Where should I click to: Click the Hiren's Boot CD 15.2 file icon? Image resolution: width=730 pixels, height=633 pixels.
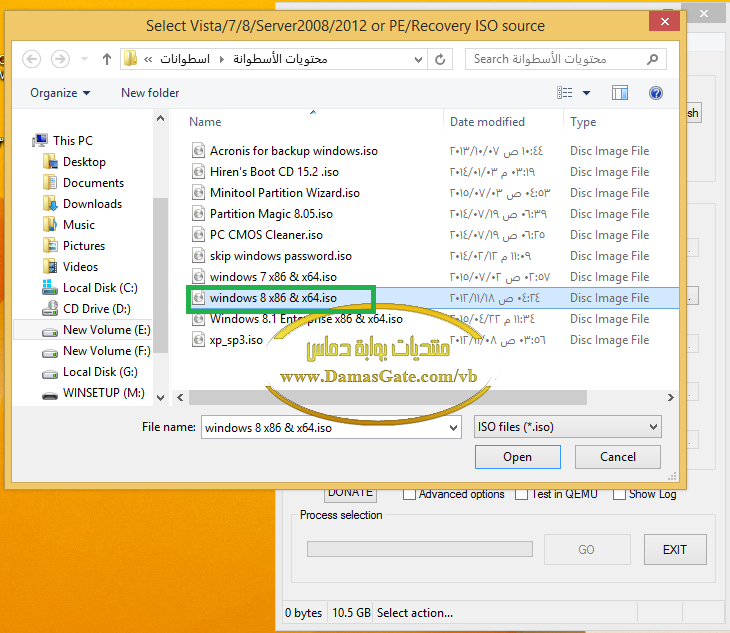coord(198,172)
